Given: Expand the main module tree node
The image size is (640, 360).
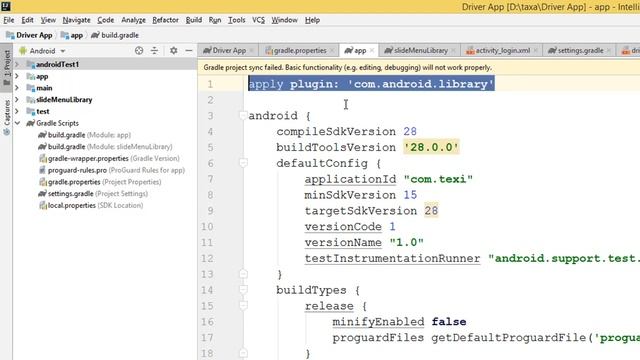Looking at the screenshot, I should 17,88.
